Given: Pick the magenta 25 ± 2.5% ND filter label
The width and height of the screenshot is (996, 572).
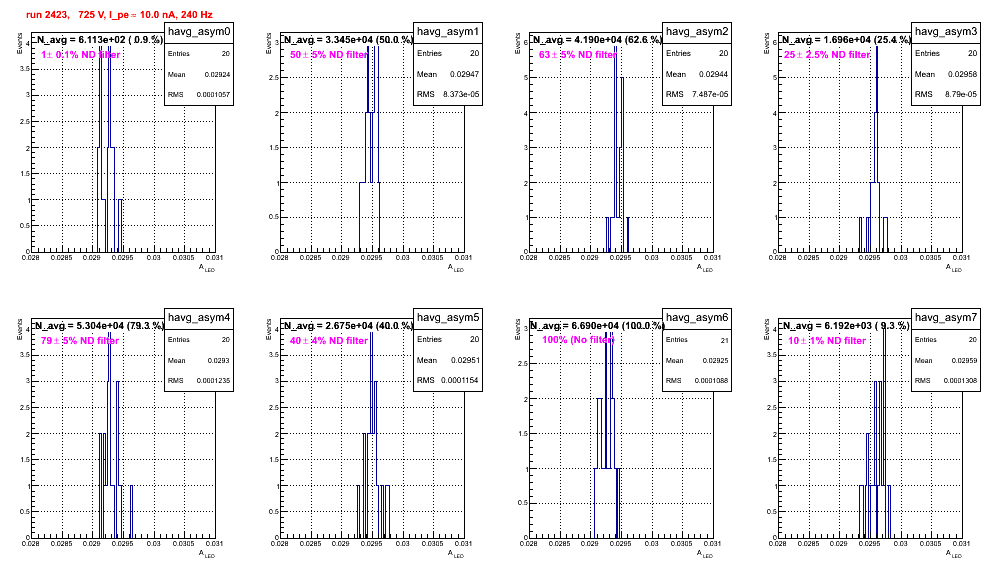Looking at the screenshot, I should pos(827,55).
